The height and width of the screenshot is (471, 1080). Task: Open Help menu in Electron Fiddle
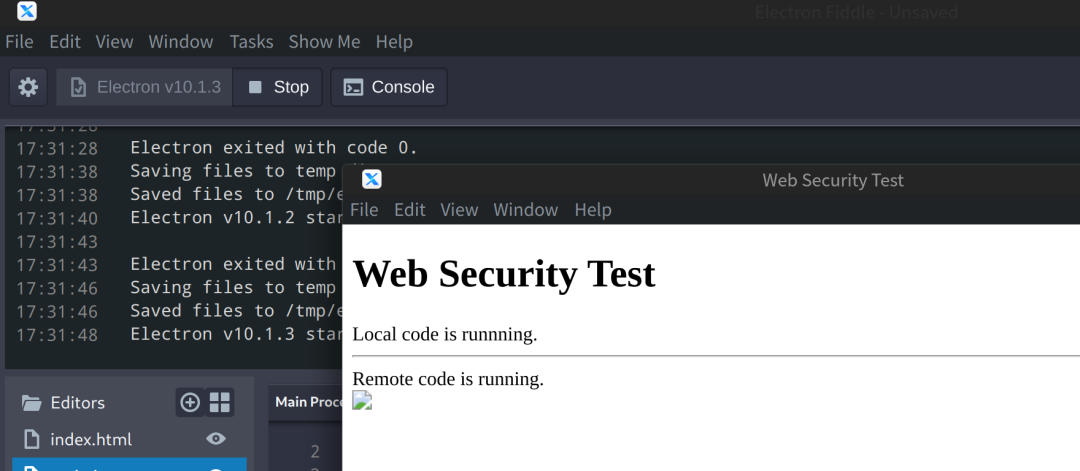point(394,42)
